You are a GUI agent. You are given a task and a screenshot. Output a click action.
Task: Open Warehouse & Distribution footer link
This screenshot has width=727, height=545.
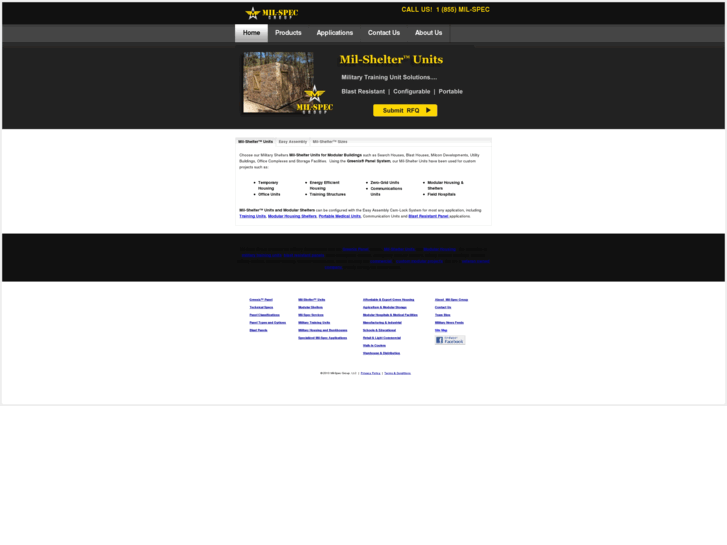[x=382, y=353]
